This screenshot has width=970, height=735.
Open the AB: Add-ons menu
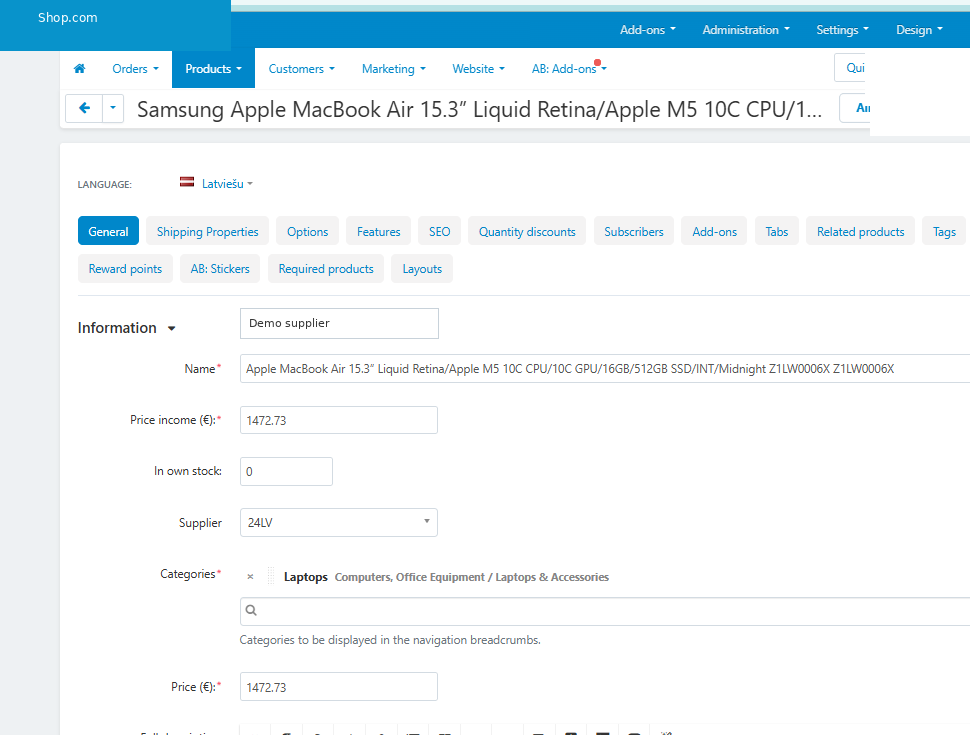click(569, 69)
